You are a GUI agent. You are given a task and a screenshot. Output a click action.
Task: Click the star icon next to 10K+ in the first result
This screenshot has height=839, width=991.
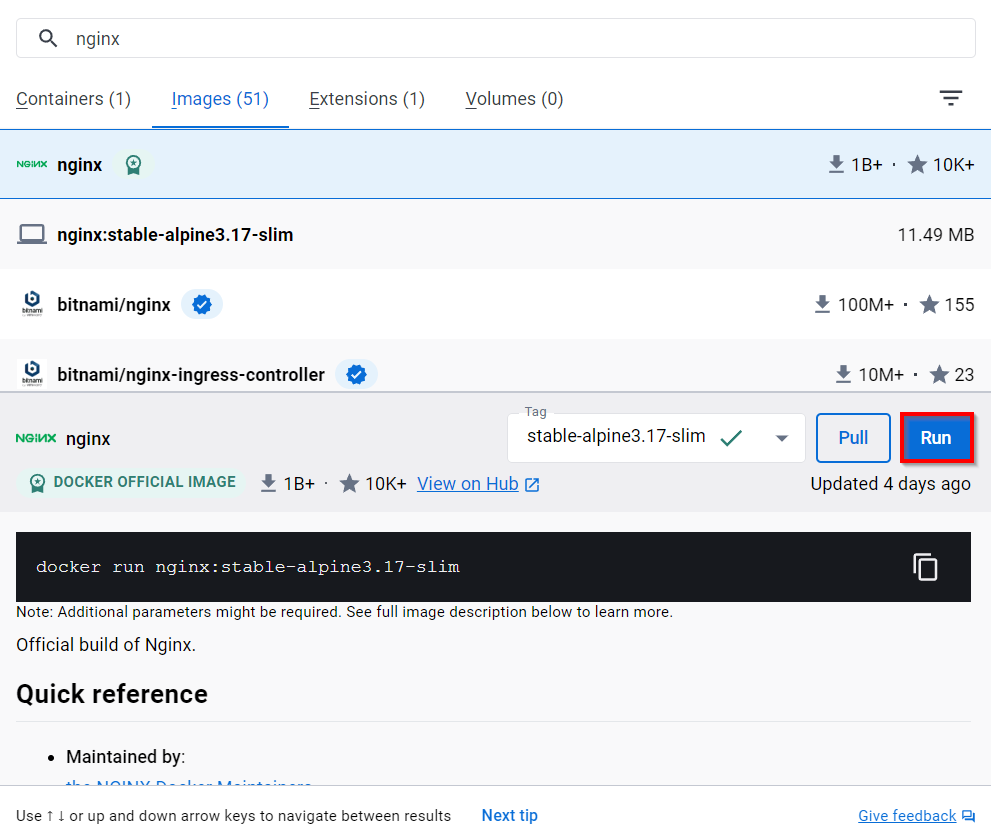917,165
